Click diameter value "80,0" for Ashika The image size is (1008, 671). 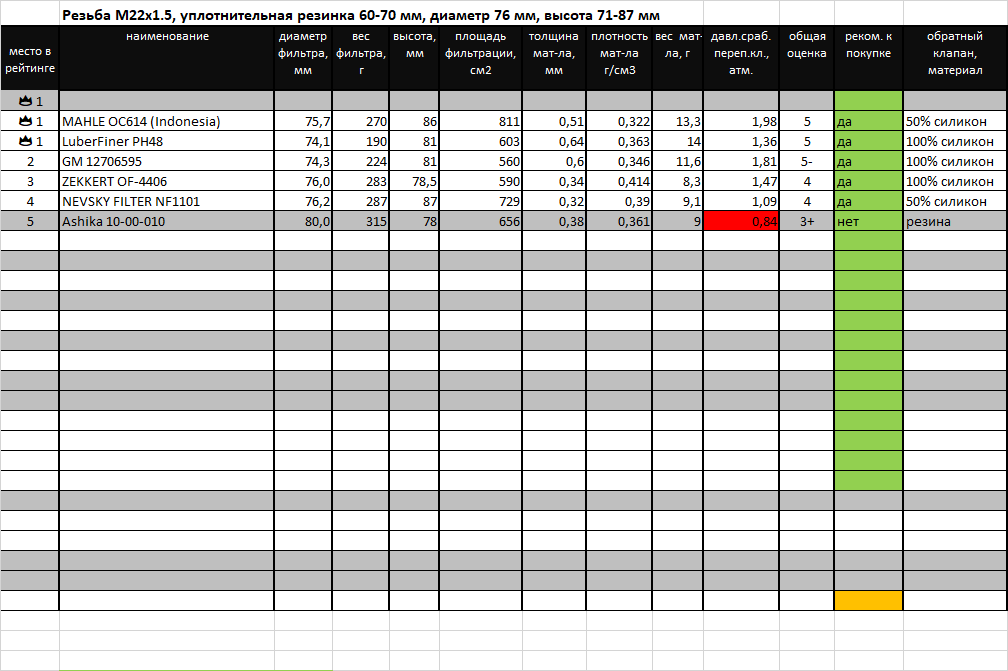(303, 221)
